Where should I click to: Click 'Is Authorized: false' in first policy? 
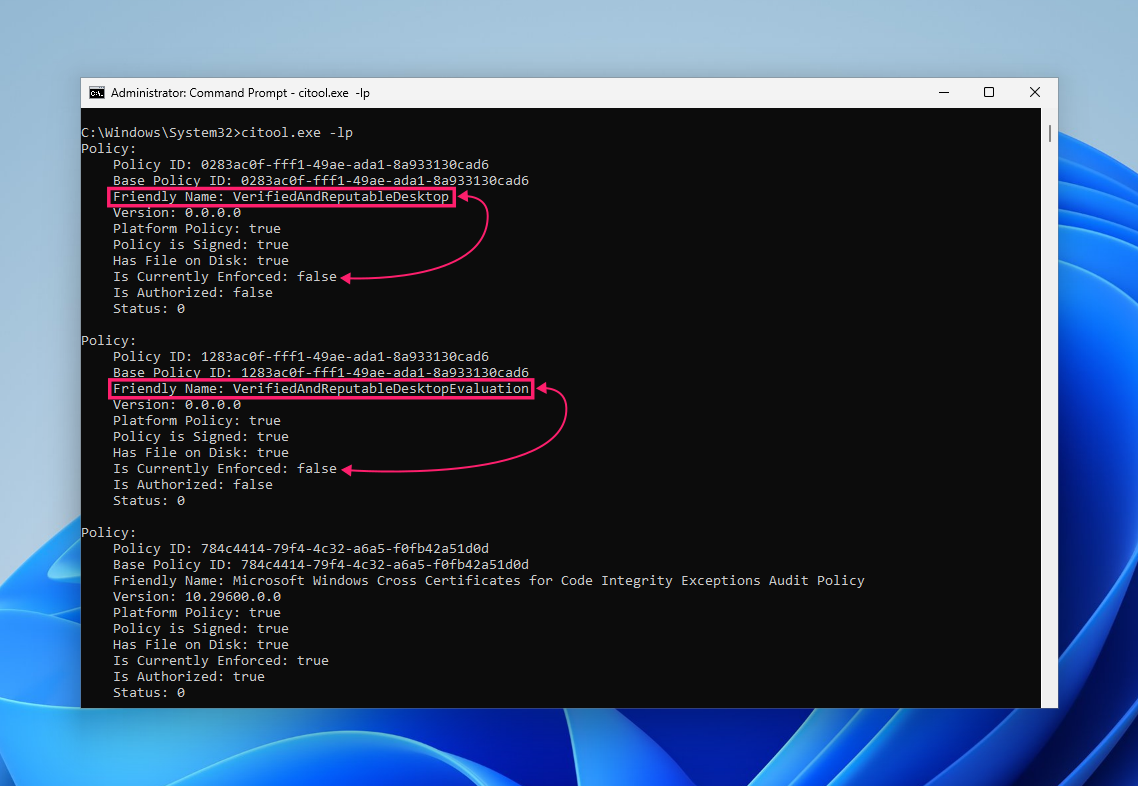(193, 292)
